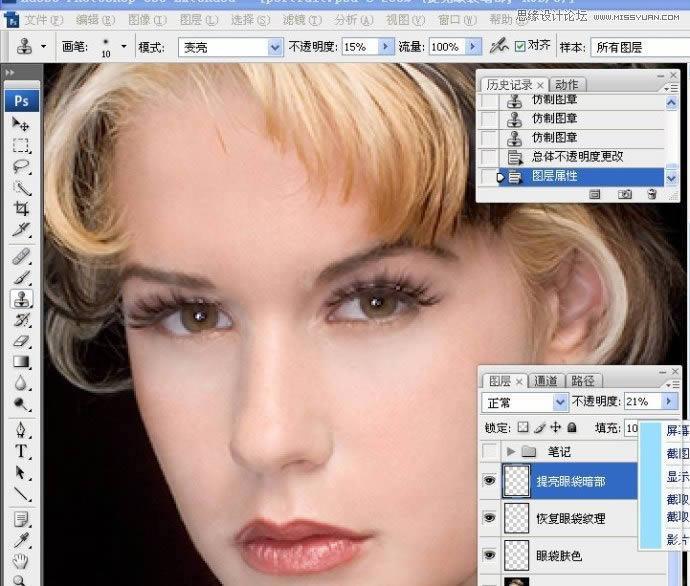Select the Horizontal Type tool
690x586 pixels.
[20, 451]
